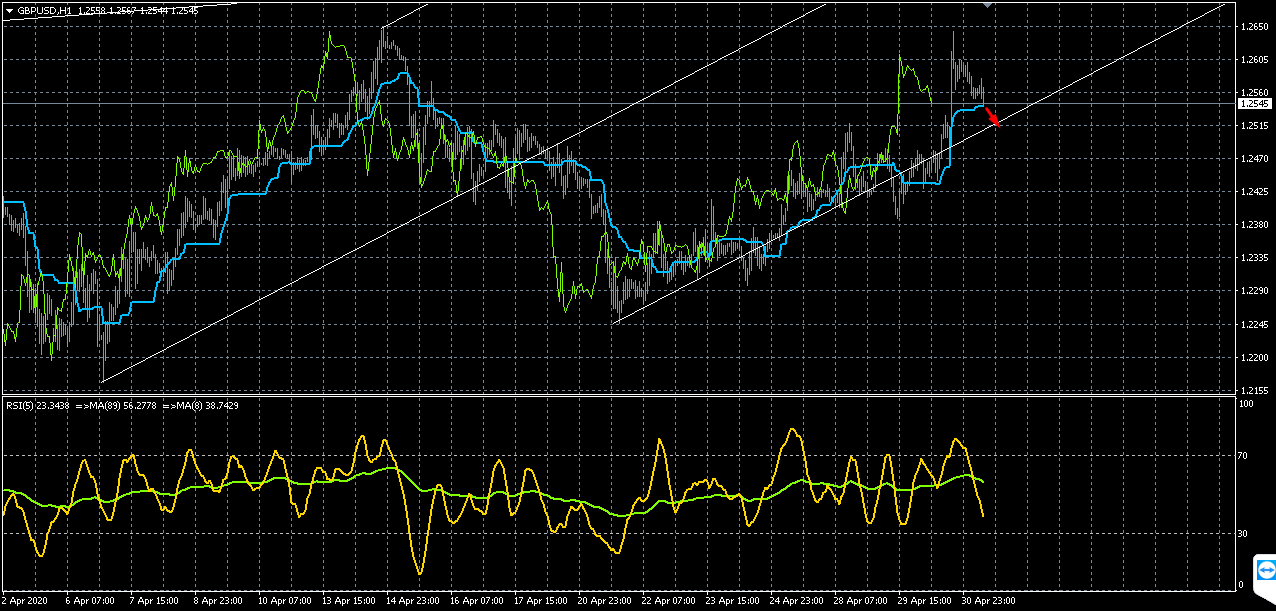Screen dimensions: 1276x611
Task: Click the RSI(5) 23.3438 indicator label
Action: point(38,405)
